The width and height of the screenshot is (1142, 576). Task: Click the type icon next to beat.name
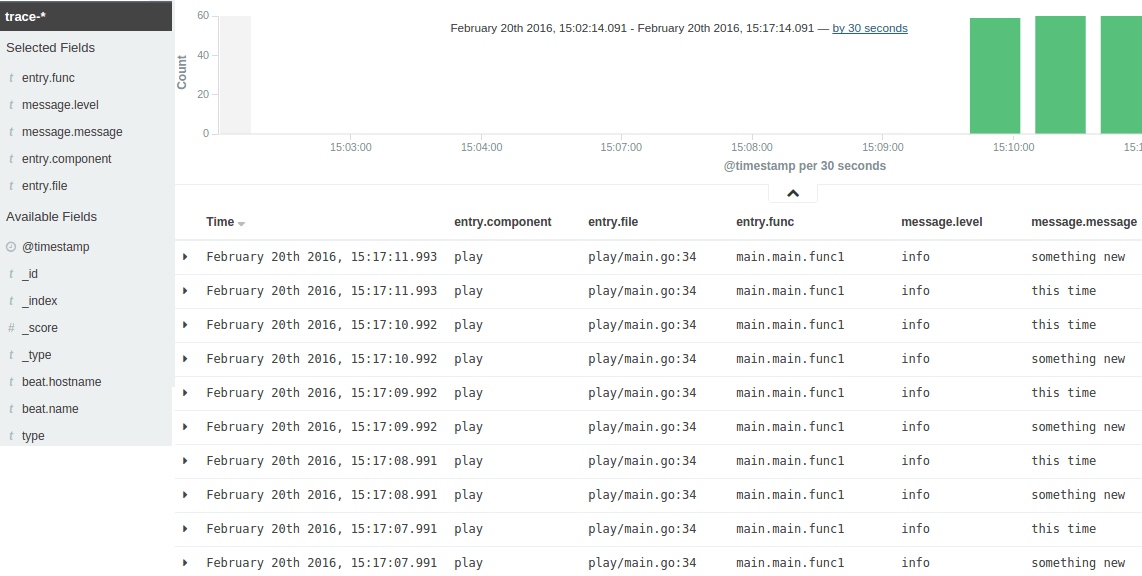(x=11, y=408)
